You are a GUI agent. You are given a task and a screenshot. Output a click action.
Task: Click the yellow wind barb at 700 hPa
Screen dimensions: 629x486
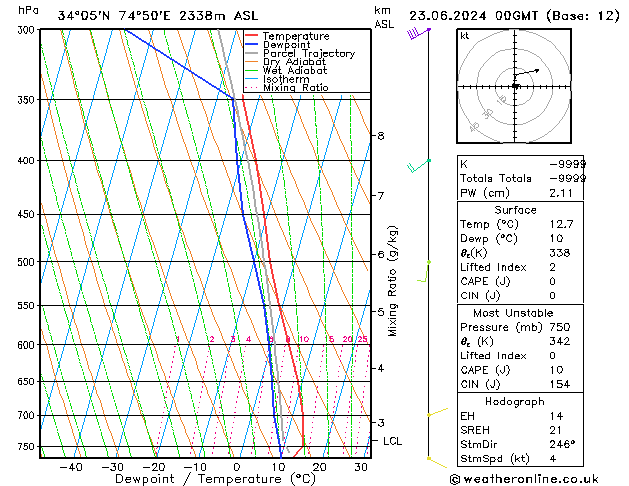click(x=437, y=412)
